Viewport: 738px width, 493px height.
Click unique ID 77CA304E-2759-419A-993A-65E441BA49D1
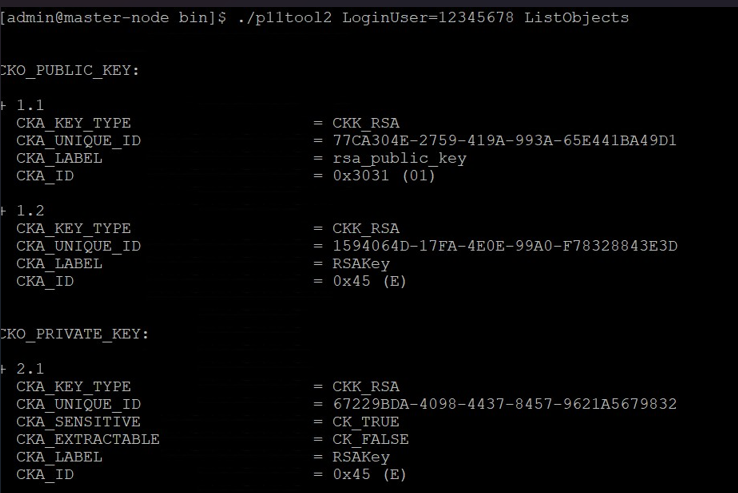(505, 140)
